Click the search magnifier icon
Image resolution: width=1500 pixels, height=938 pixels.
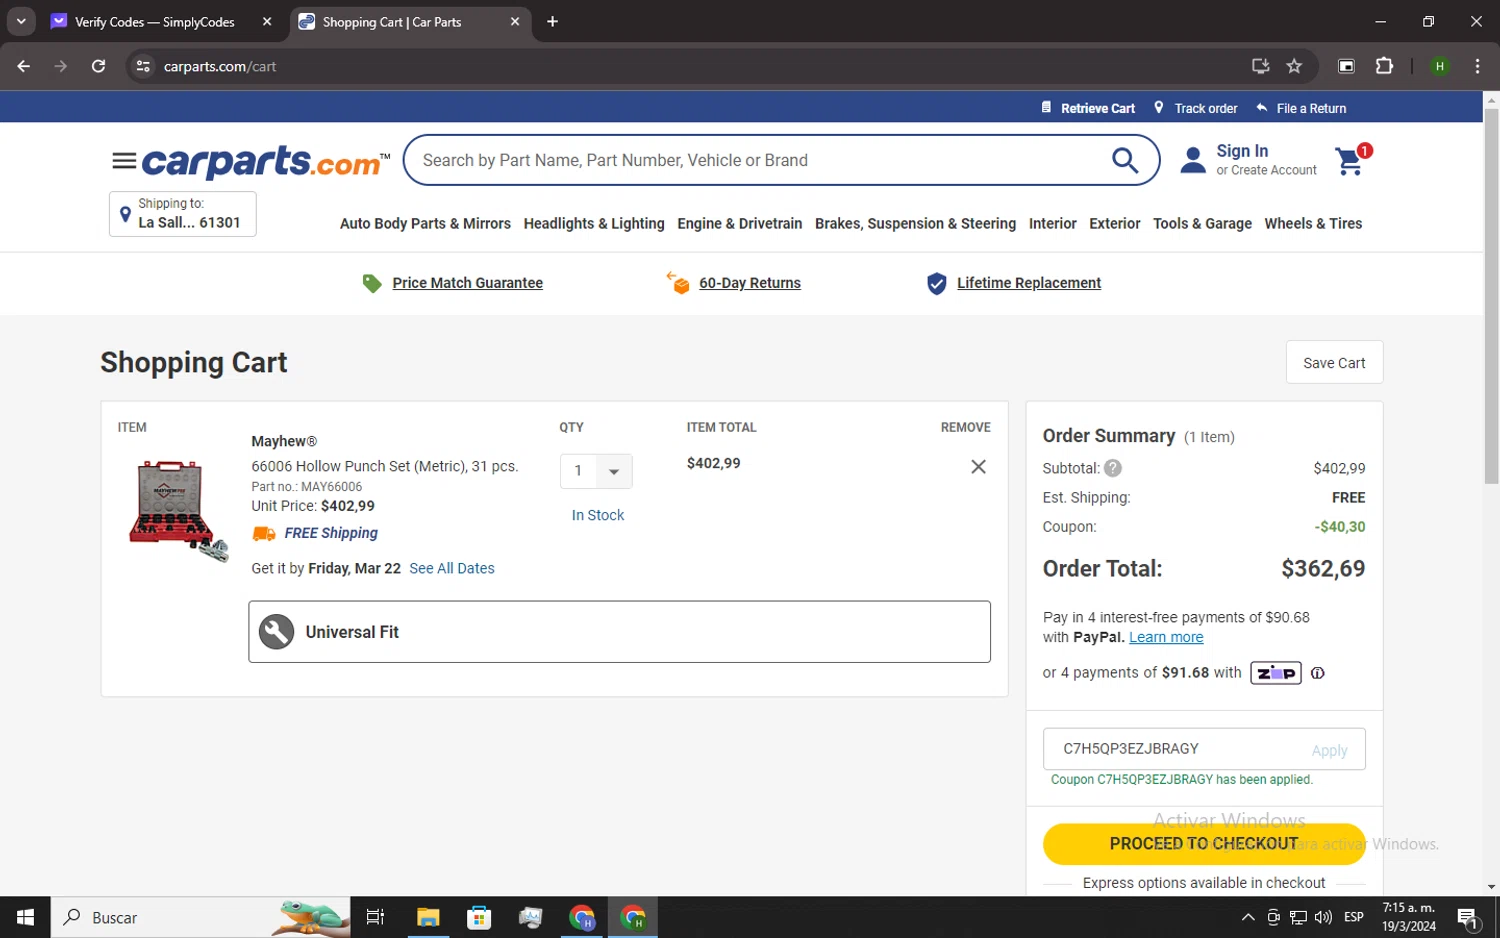click(1125, 160)
